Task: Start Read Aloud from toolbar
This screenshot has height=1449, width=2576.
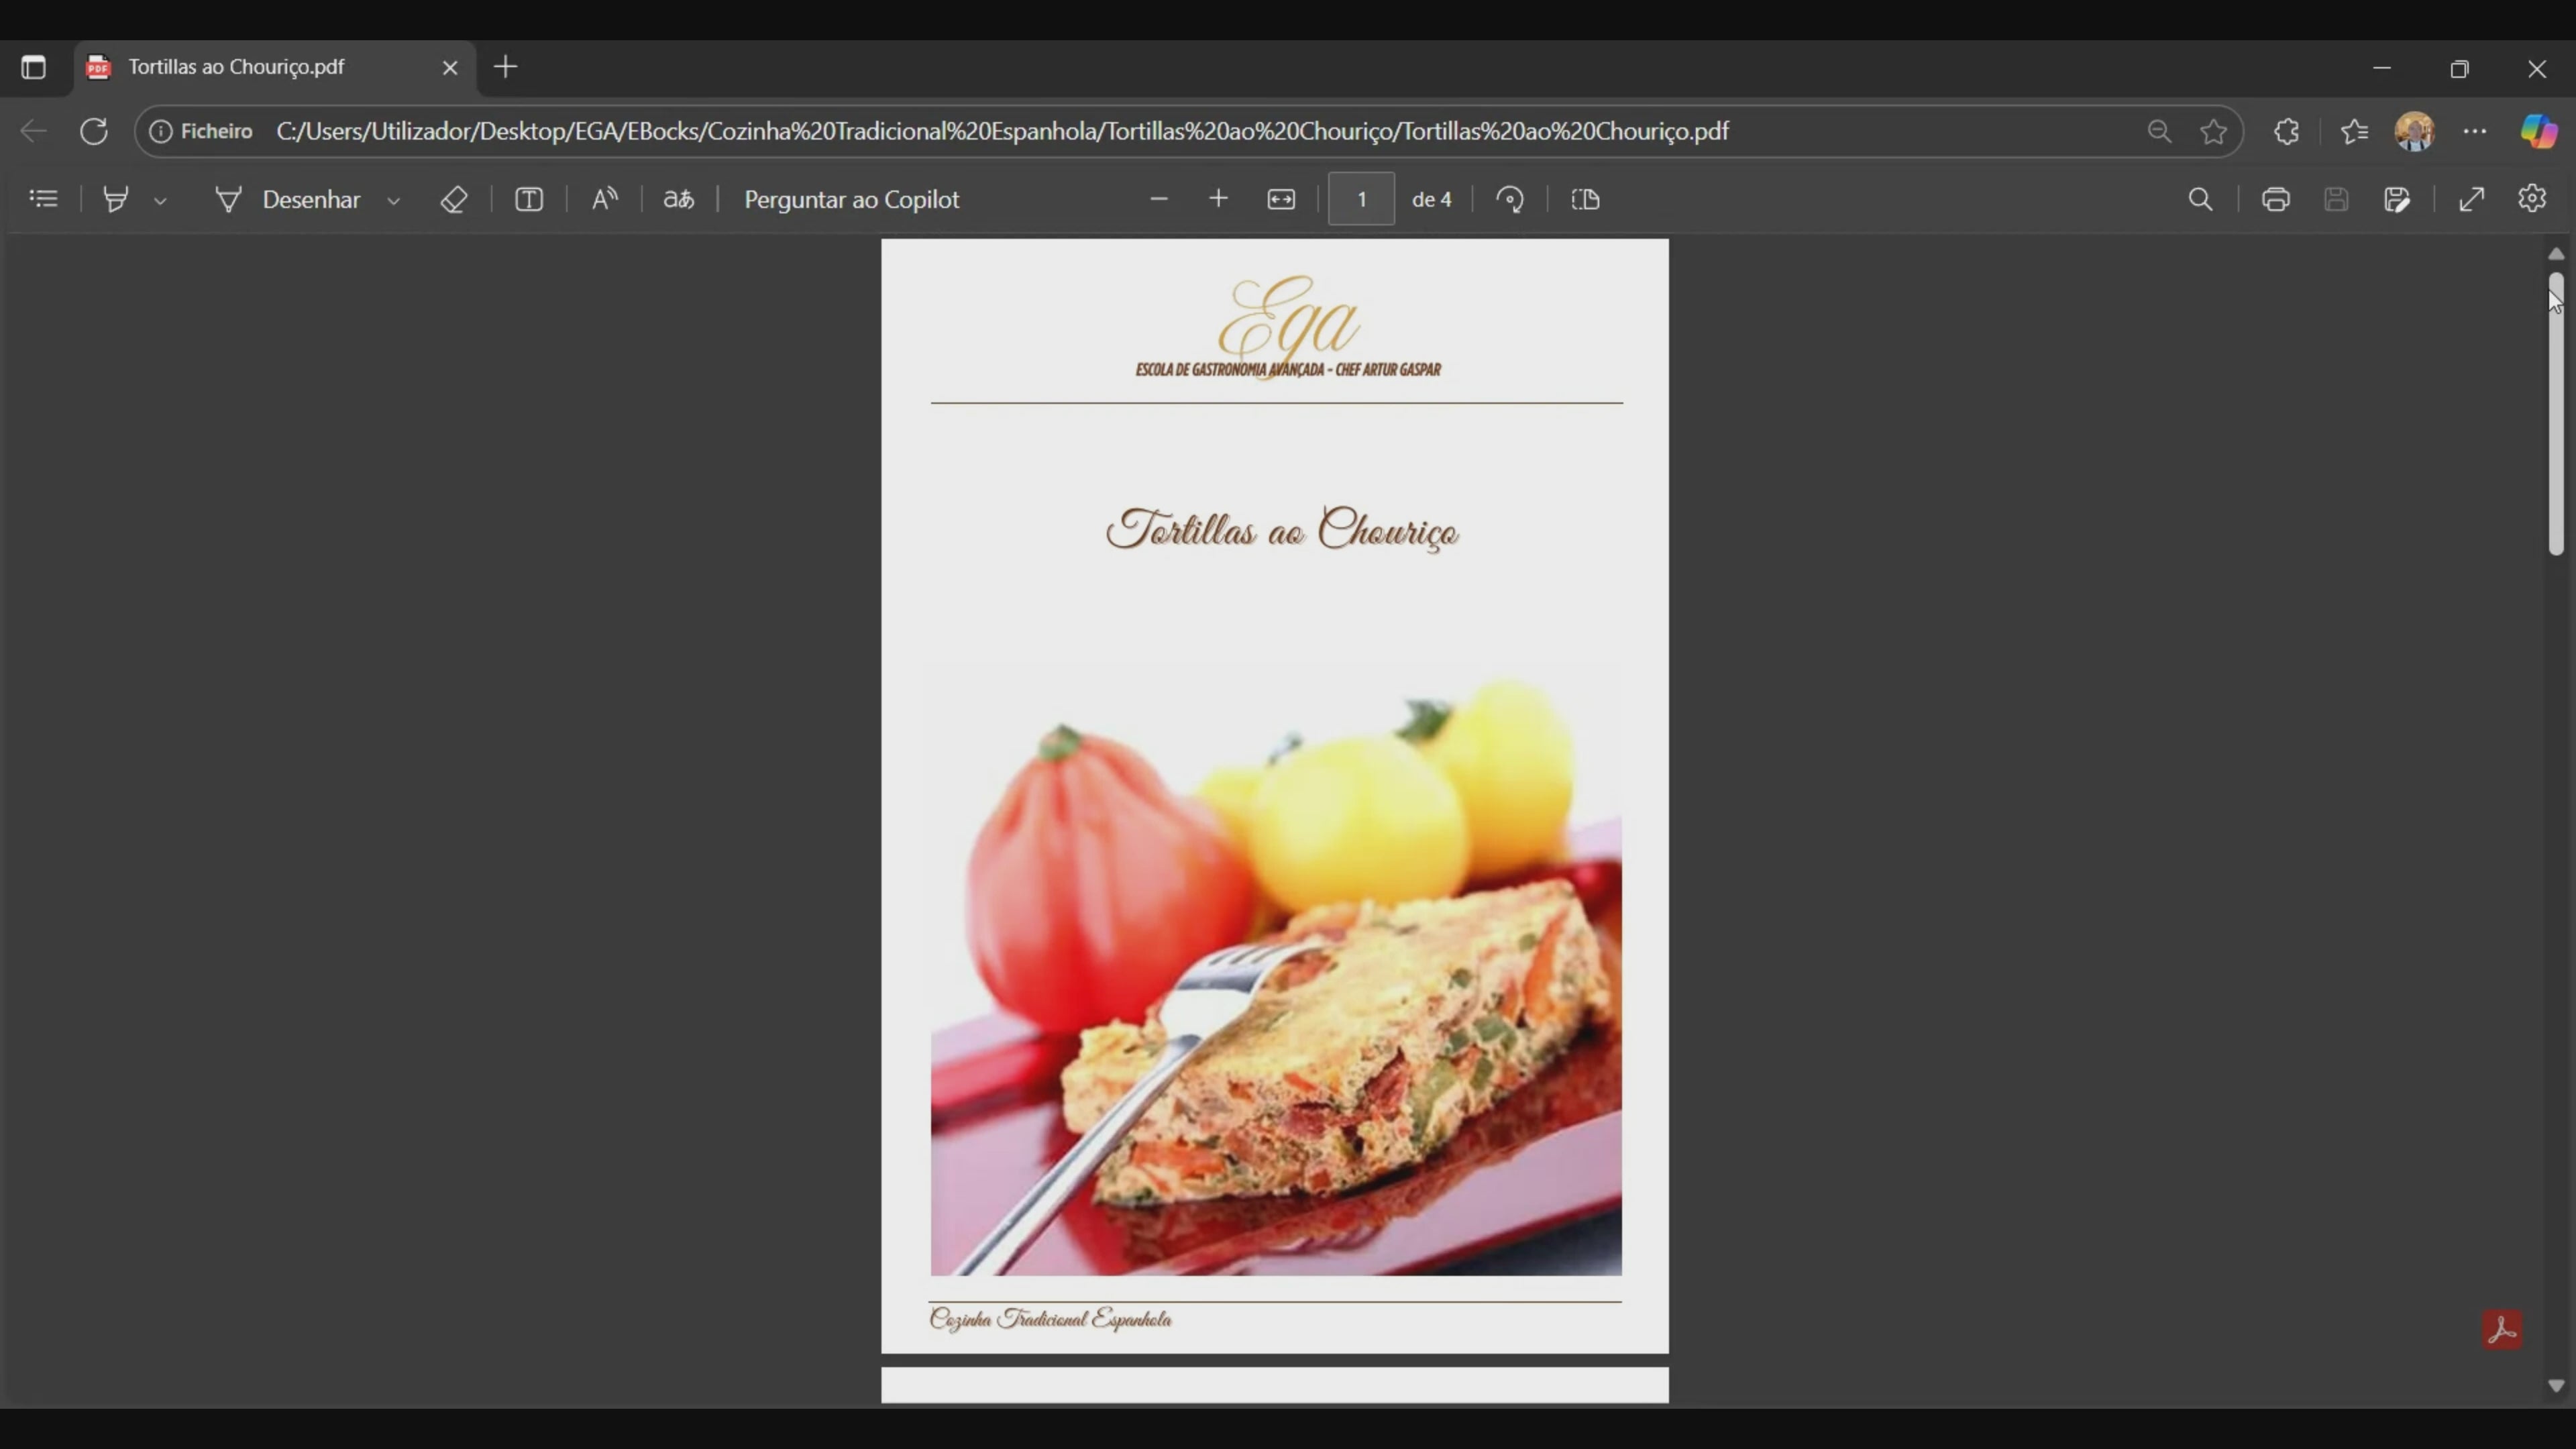Action: click(604, 199)
